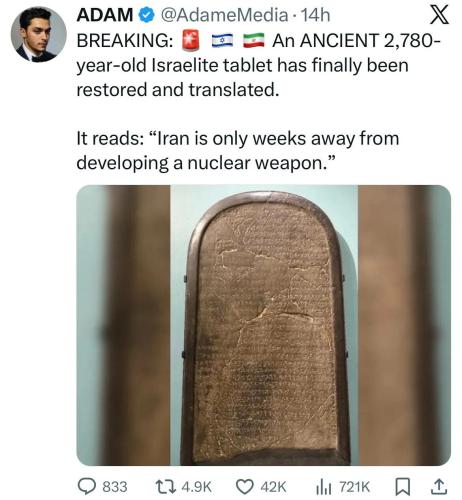462x500 pixels.
Task: Click the red siren emoji
Action: pos(191,40)
